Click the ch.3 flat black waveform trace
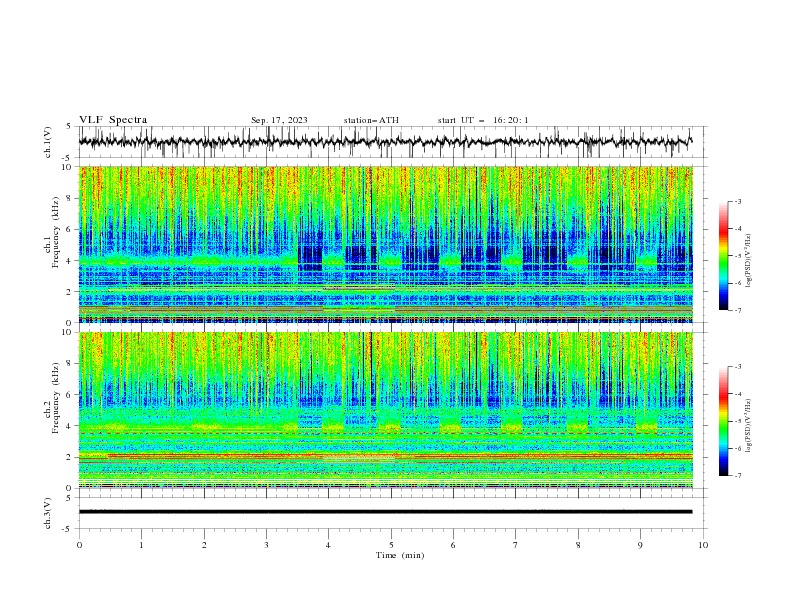This screenshot has height=612, width=792. [x=385, y=512]
